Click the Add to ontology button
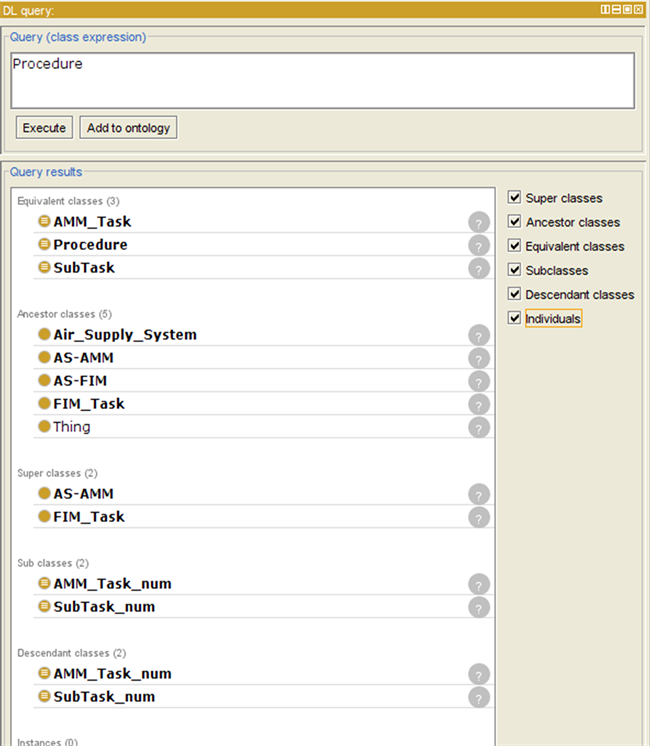The width and height of the screenshot is (650, 746). coord(128,128)
